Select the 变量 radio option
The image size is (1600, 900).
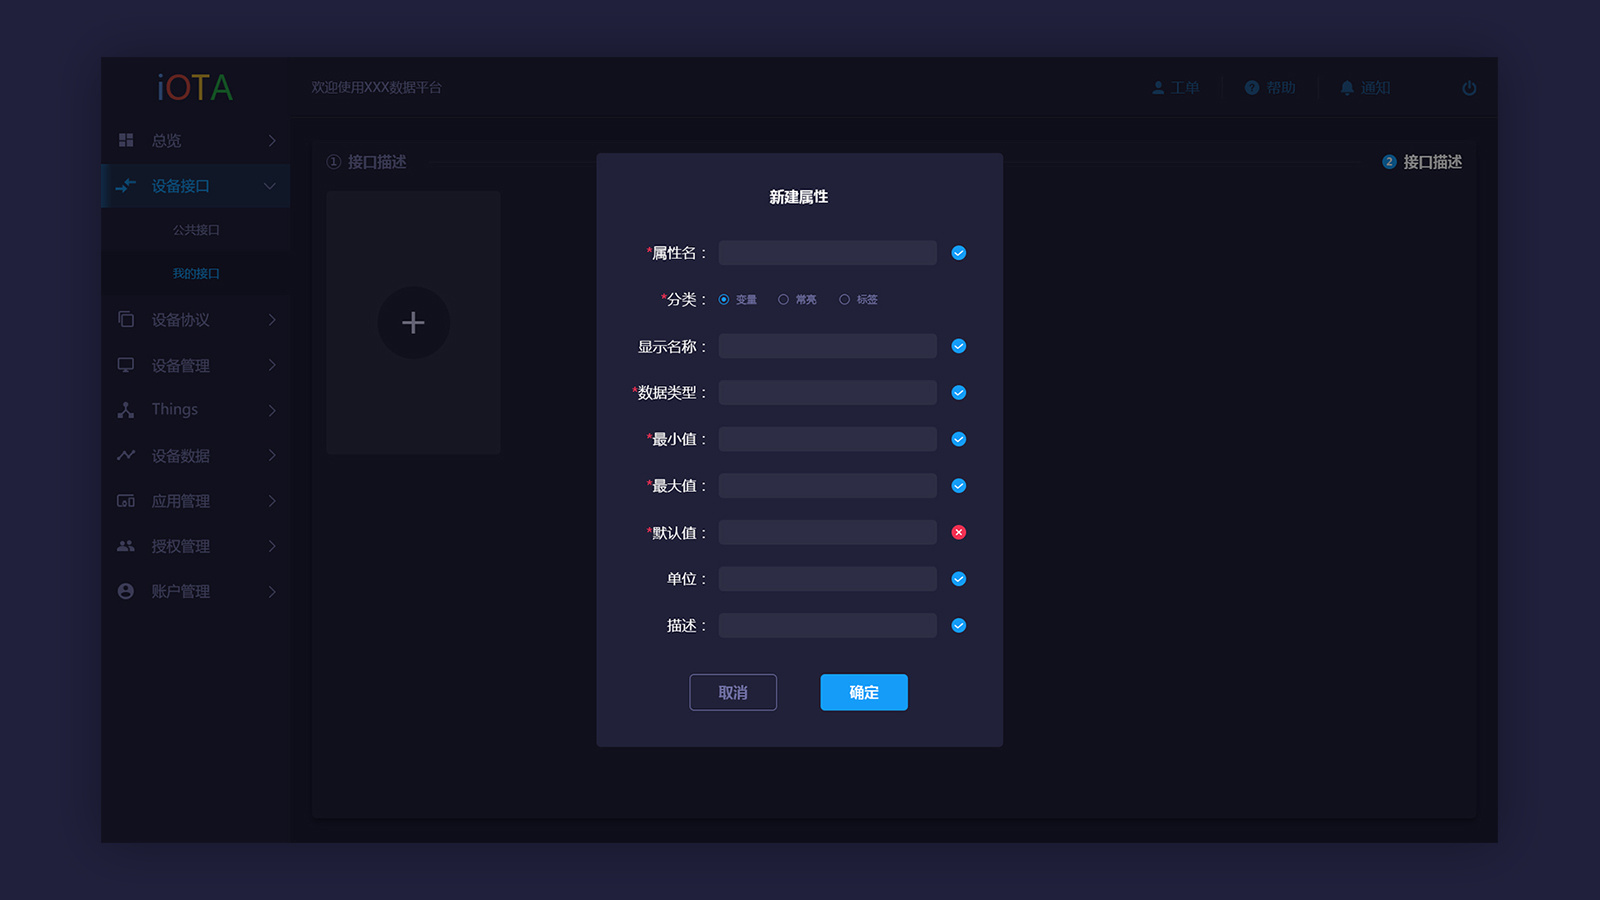click(x=723, y=298)
